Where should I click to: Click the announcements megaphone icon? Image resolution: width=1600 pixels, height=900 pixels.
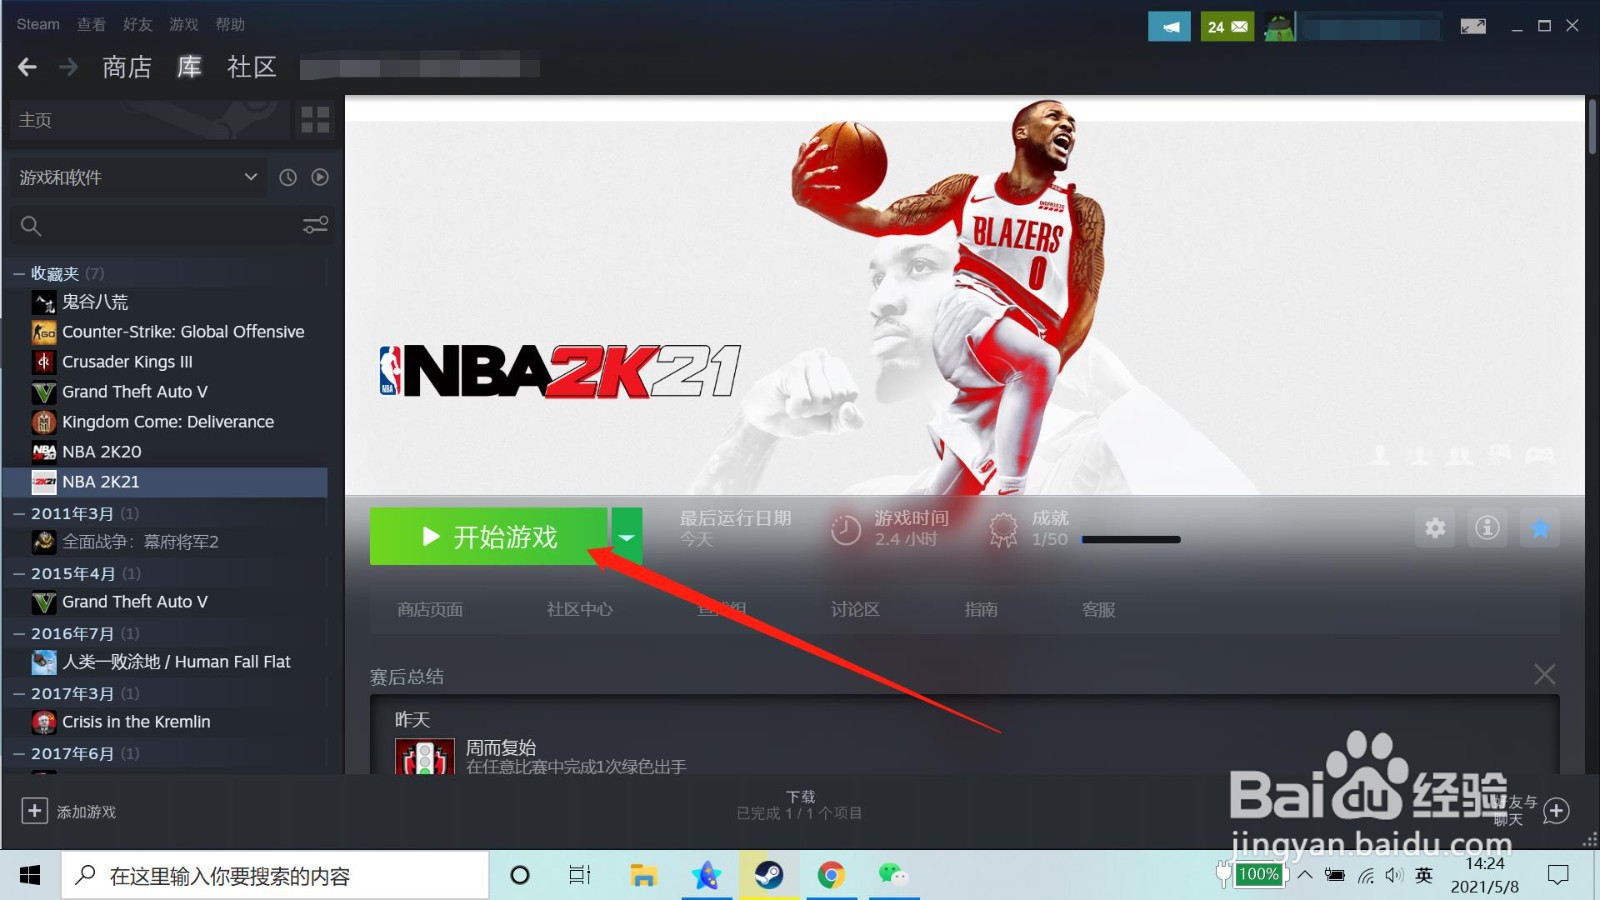[x=1169, y=25]
